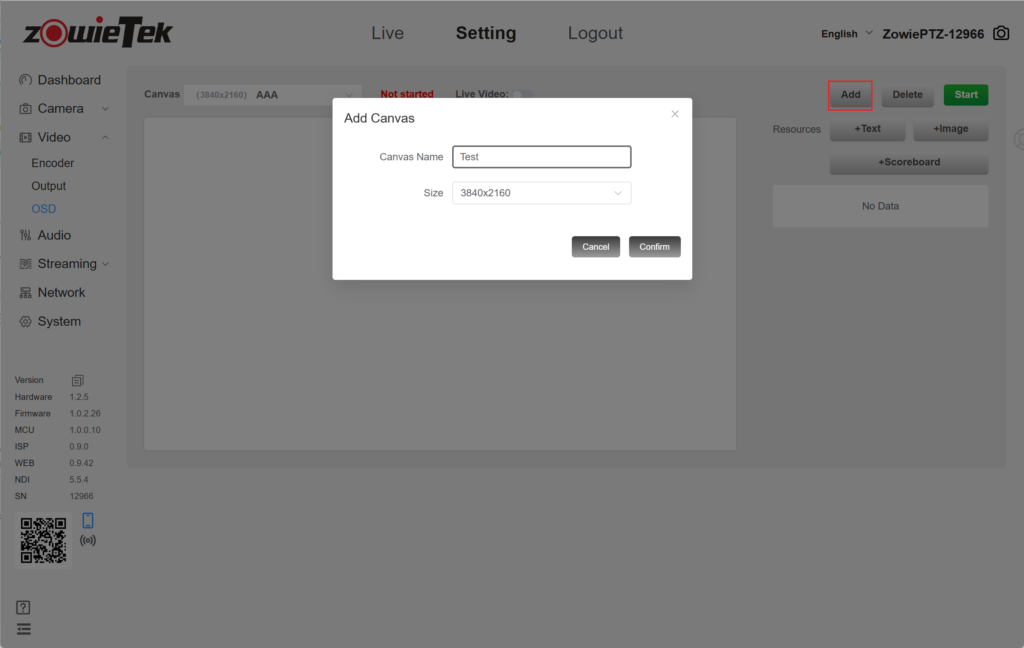Open the help question mark icon

(24, 607)
